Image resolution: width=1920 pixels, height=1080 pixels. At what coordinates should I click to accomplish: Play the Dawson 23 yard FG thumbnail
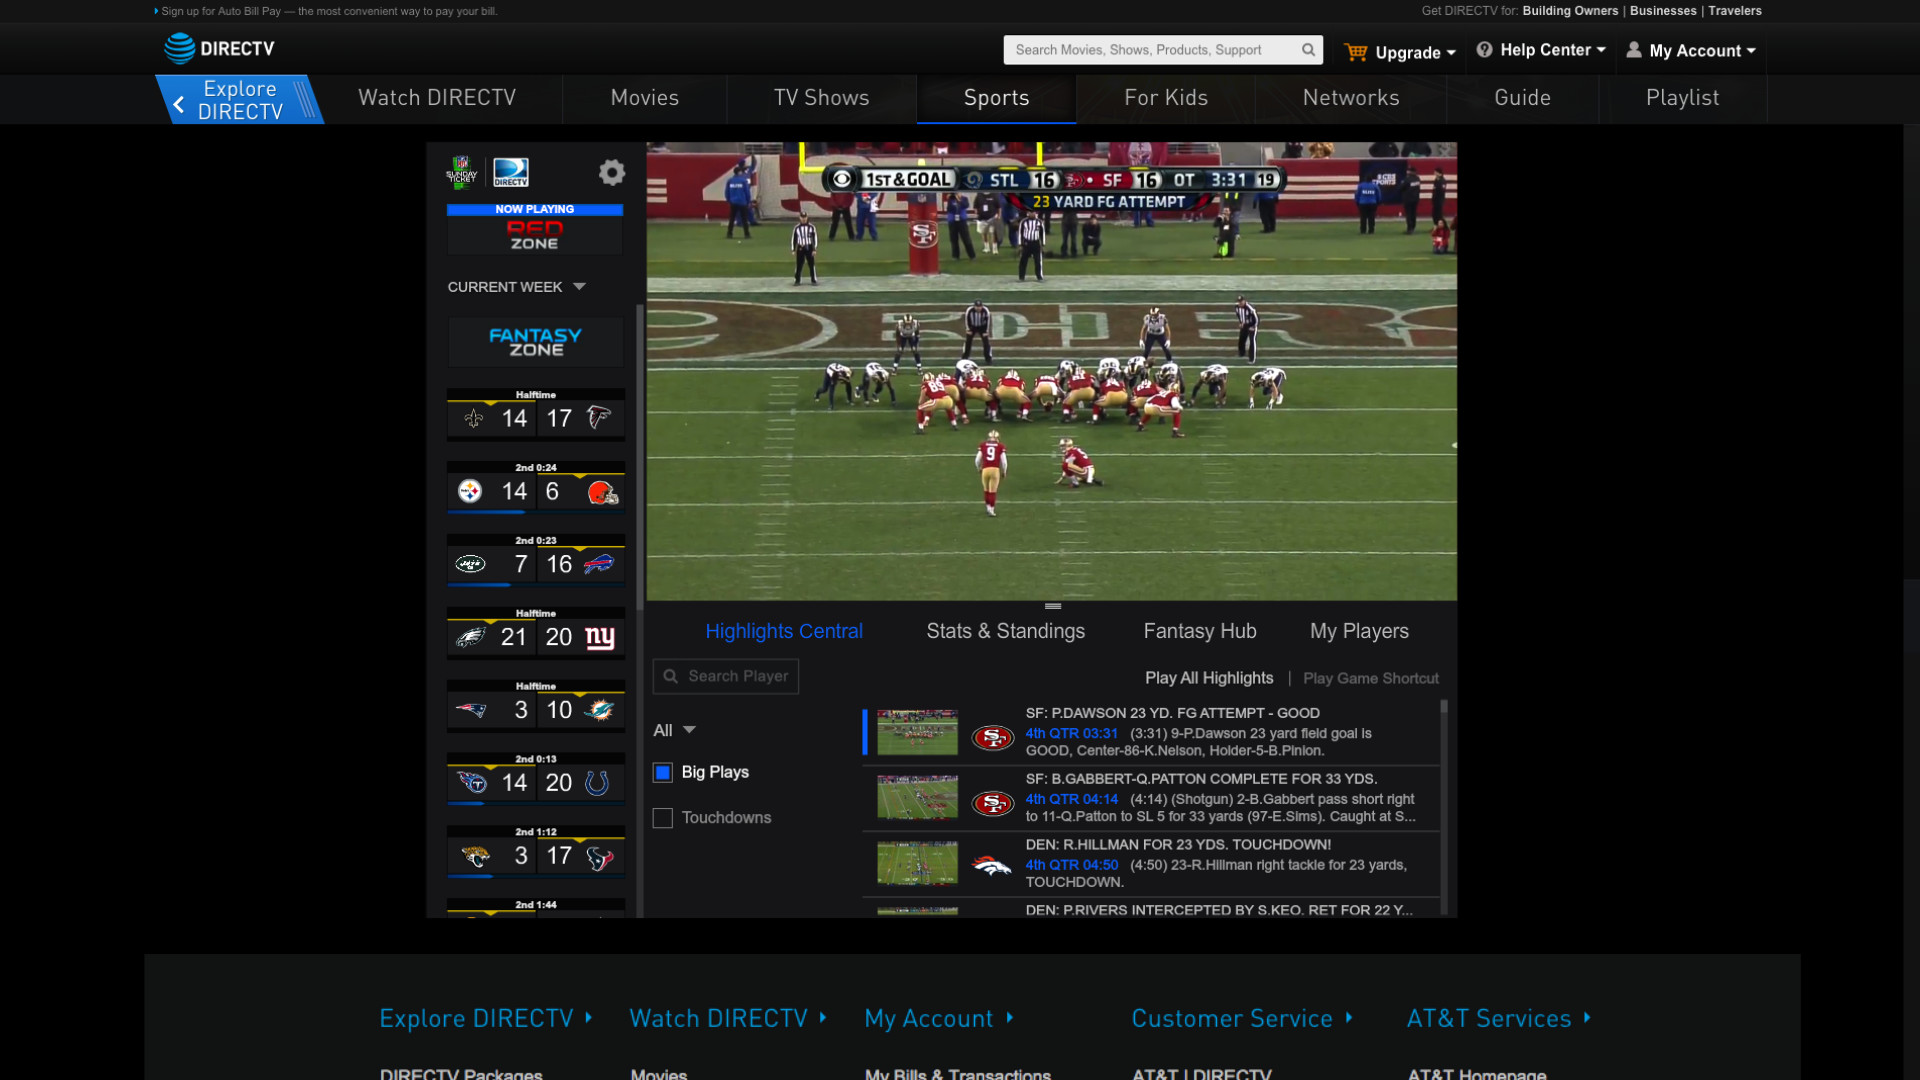917,732
